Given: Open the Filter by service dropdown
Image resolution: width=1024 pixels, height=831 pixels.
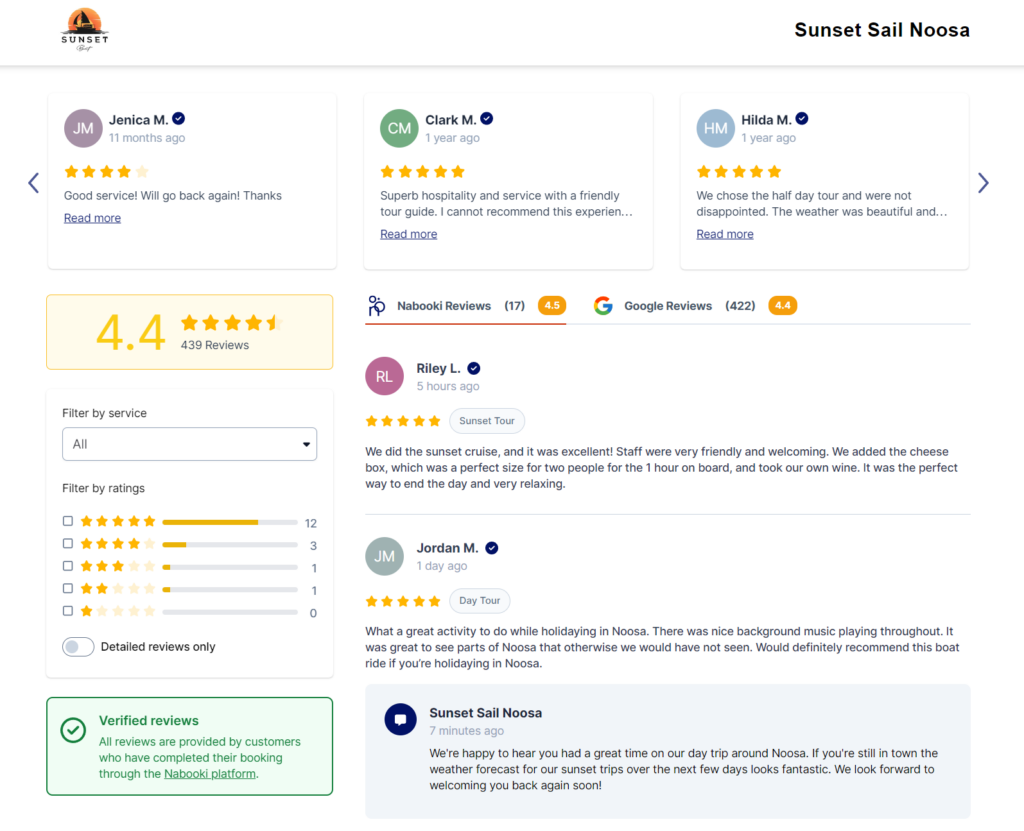Looking at the screenshot, I should click(x=189, y=444).
